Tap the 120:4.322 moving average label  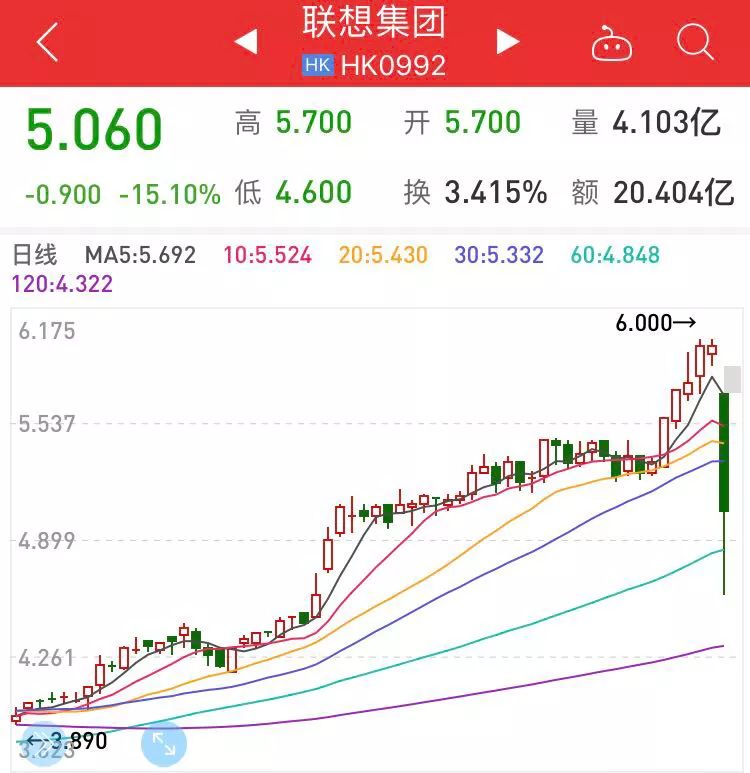62,284
